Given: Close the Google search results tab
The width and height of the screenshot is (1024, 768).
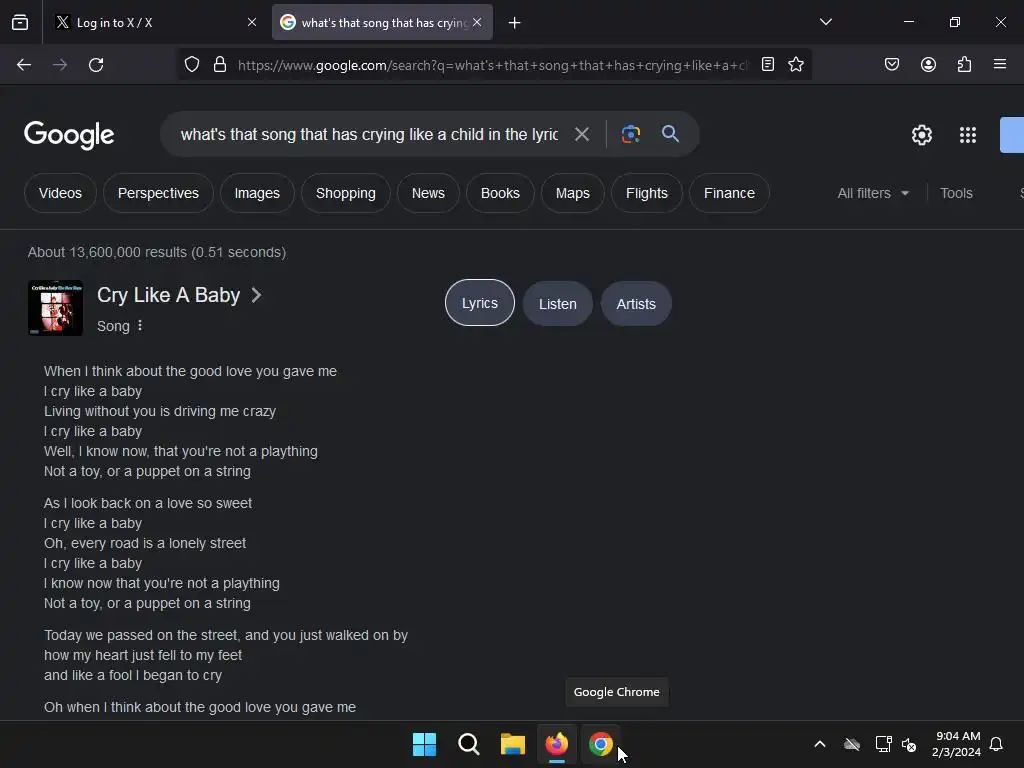Looking at the screenshot, I should point(477,22).
